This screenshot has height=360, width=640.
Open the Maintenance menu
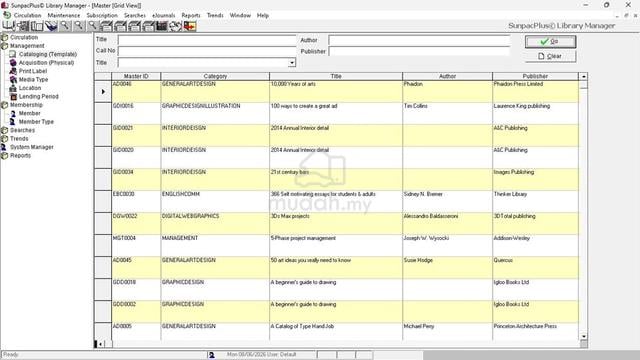coord(64,15)
